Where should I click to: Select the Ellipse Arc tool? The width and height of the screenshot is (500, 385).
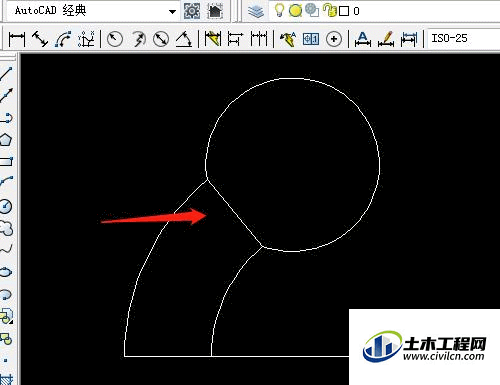6,294
